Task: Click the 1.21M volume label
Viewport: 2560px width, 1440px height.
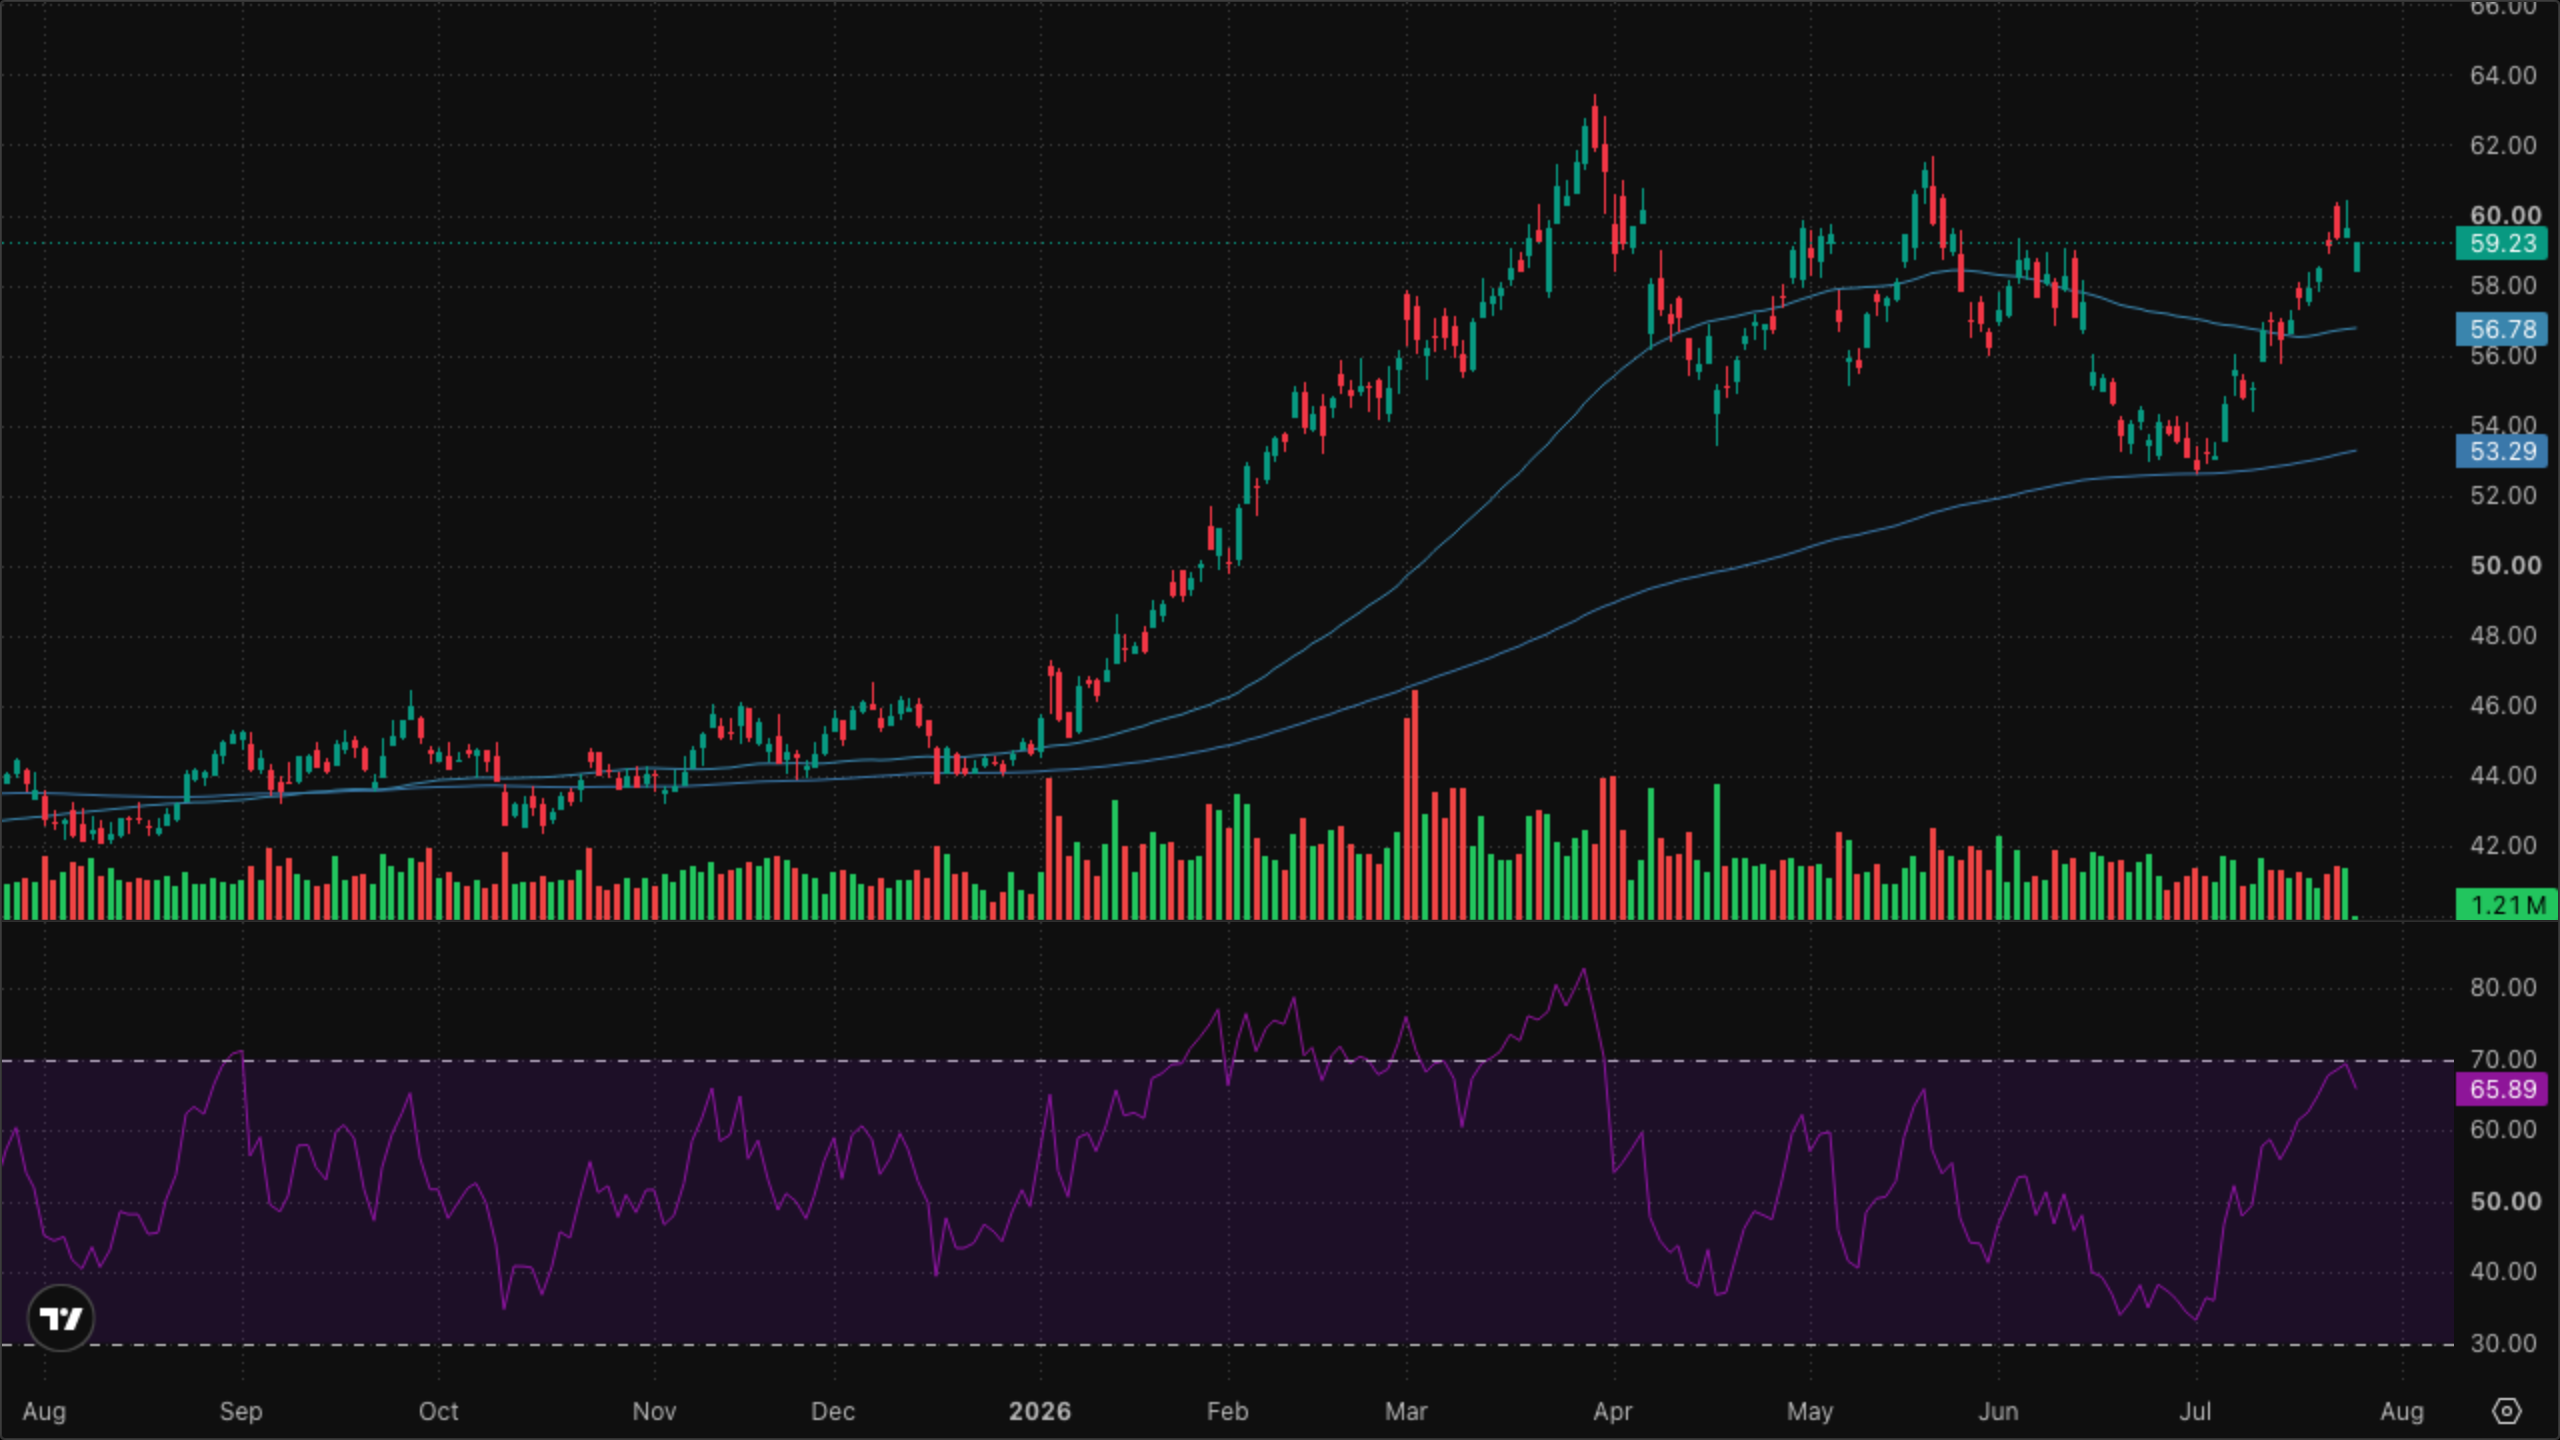Action: point(2506,905)
